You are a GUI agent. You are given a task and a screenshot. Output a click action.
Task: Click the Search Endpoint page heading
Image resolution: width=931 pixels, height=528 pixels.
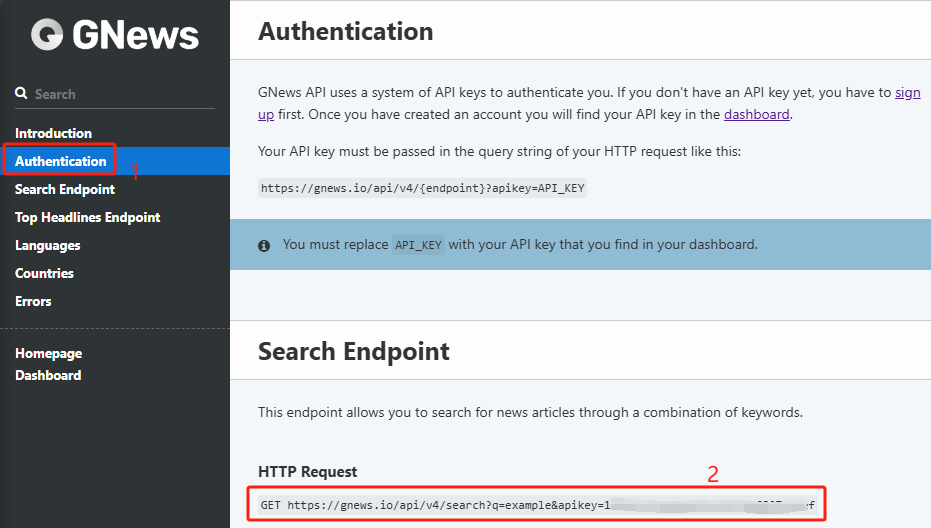coord(354,352)
